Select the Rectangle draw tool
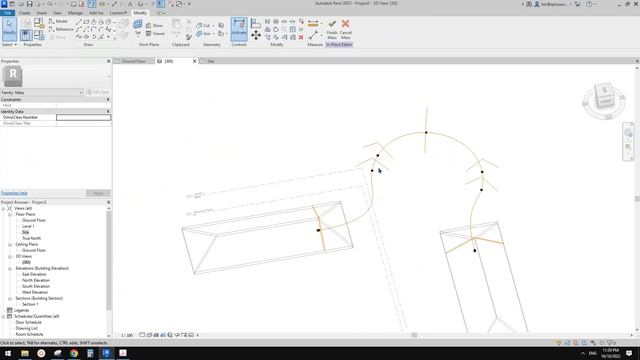640x360 pixels. pos(86,22)
